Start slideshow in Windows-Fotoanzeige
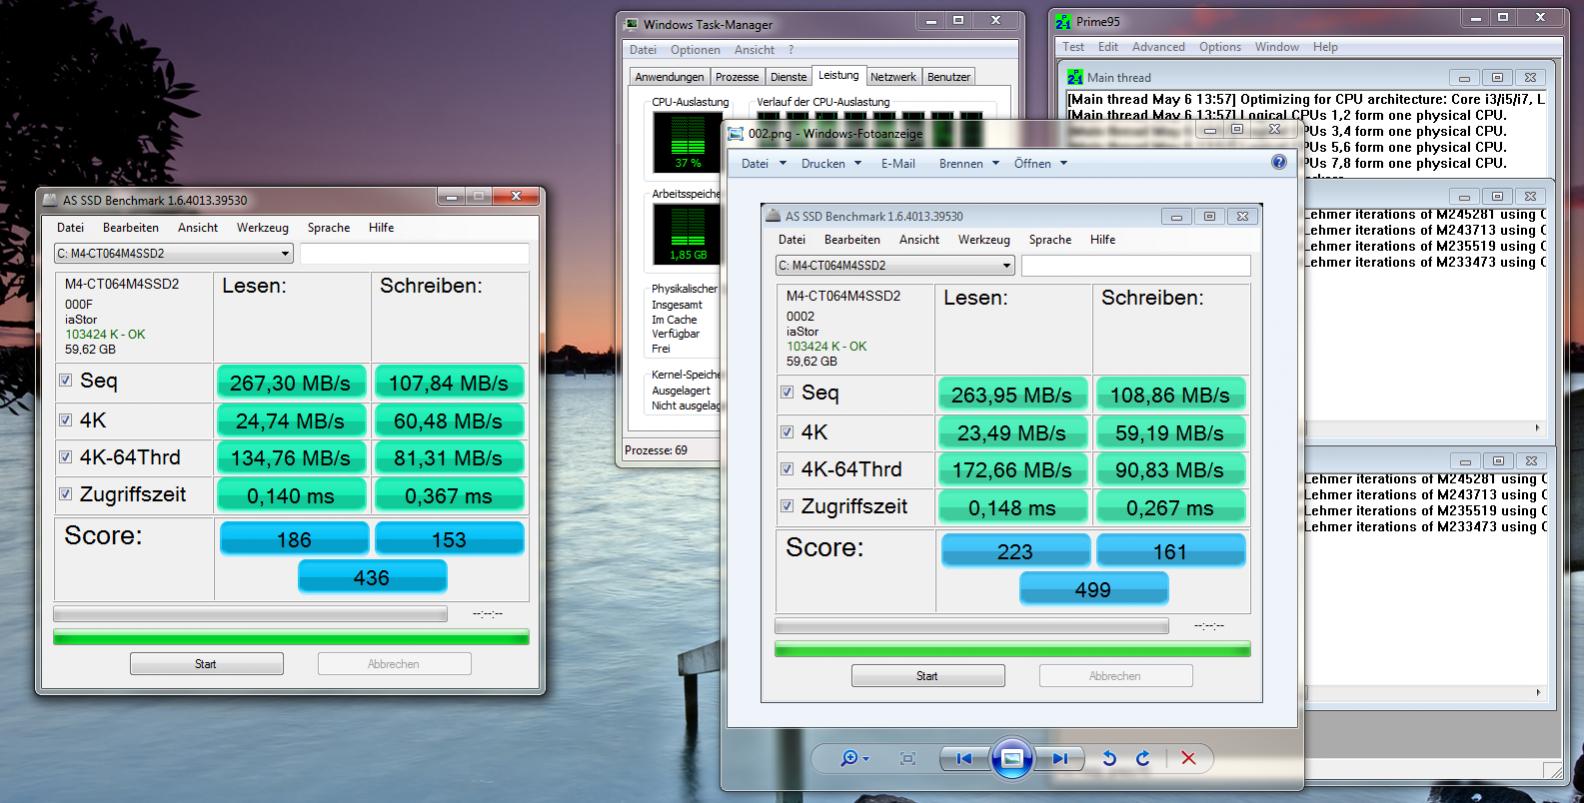1584x803 pixels. point(1012,759)
